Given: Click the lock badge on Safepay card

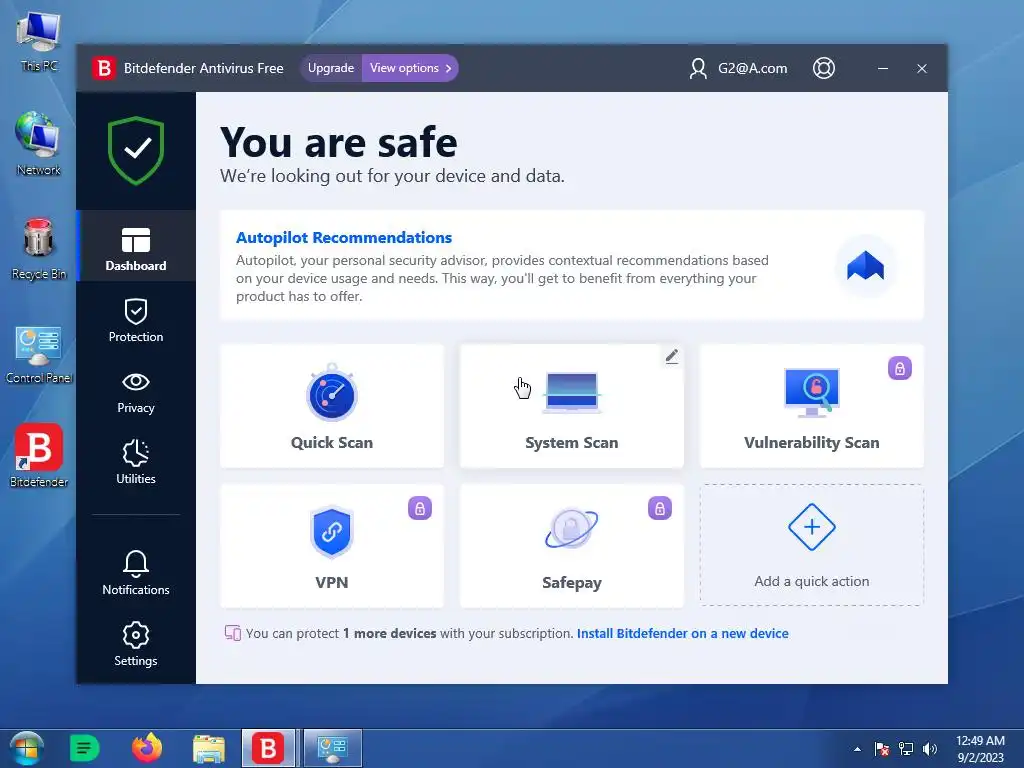Looking at the screenshot, I should pos(660,508).
